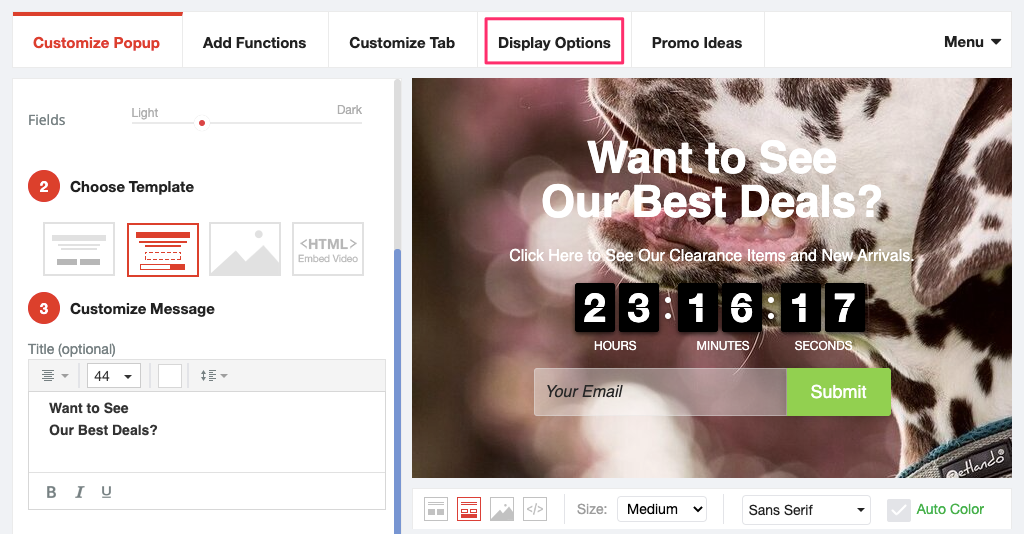Screen dimensions: 1024x534
Task: Select the form layout icon below preview
Action: [469, 509]
